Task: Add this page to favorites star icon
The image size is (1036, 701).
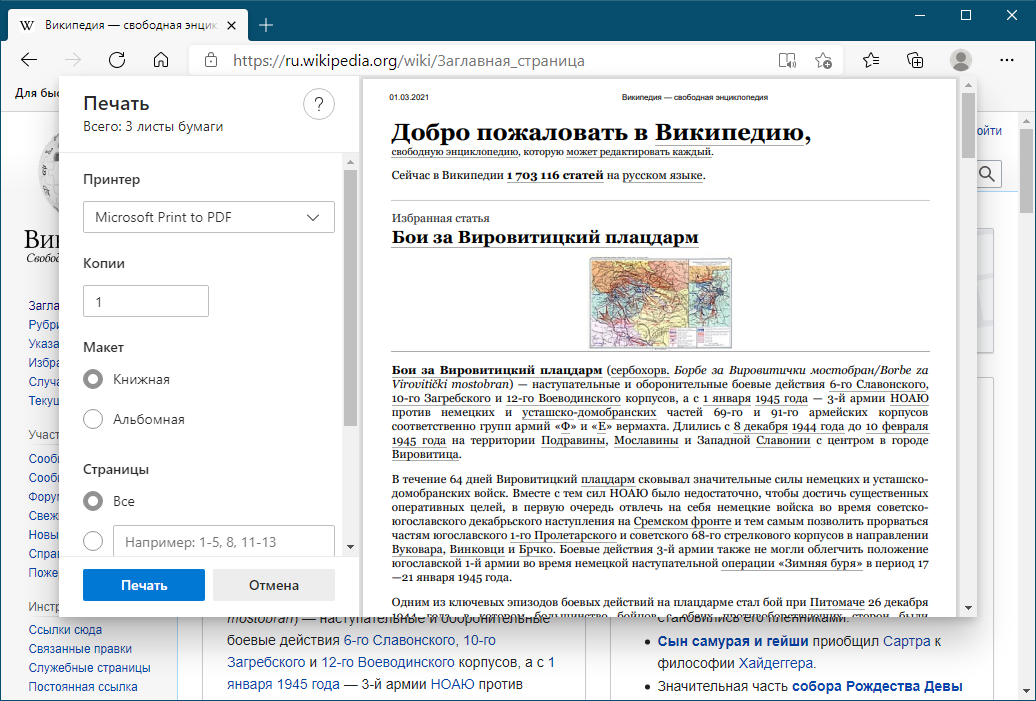Action: (x=823, y=61)
